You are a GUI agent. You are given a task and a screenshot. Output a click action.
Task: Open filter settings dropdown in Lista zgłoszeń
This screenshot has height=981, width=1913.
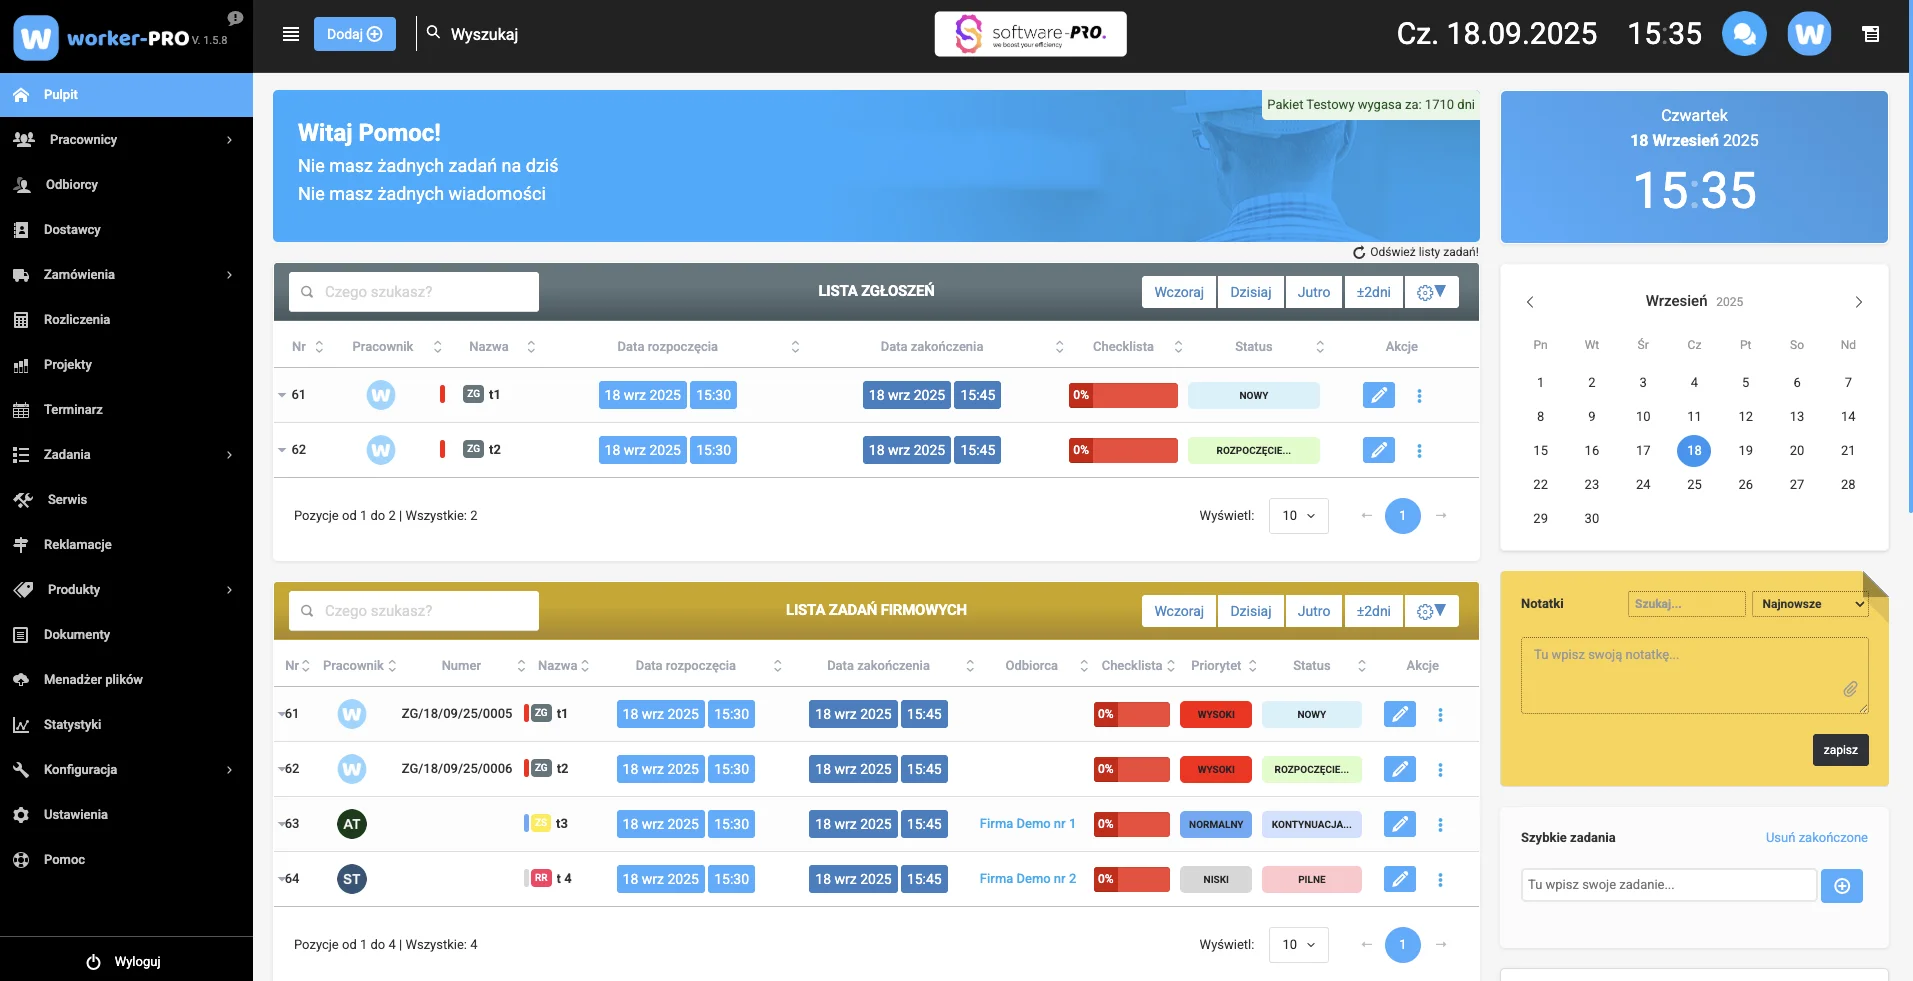coord(1431,292)
